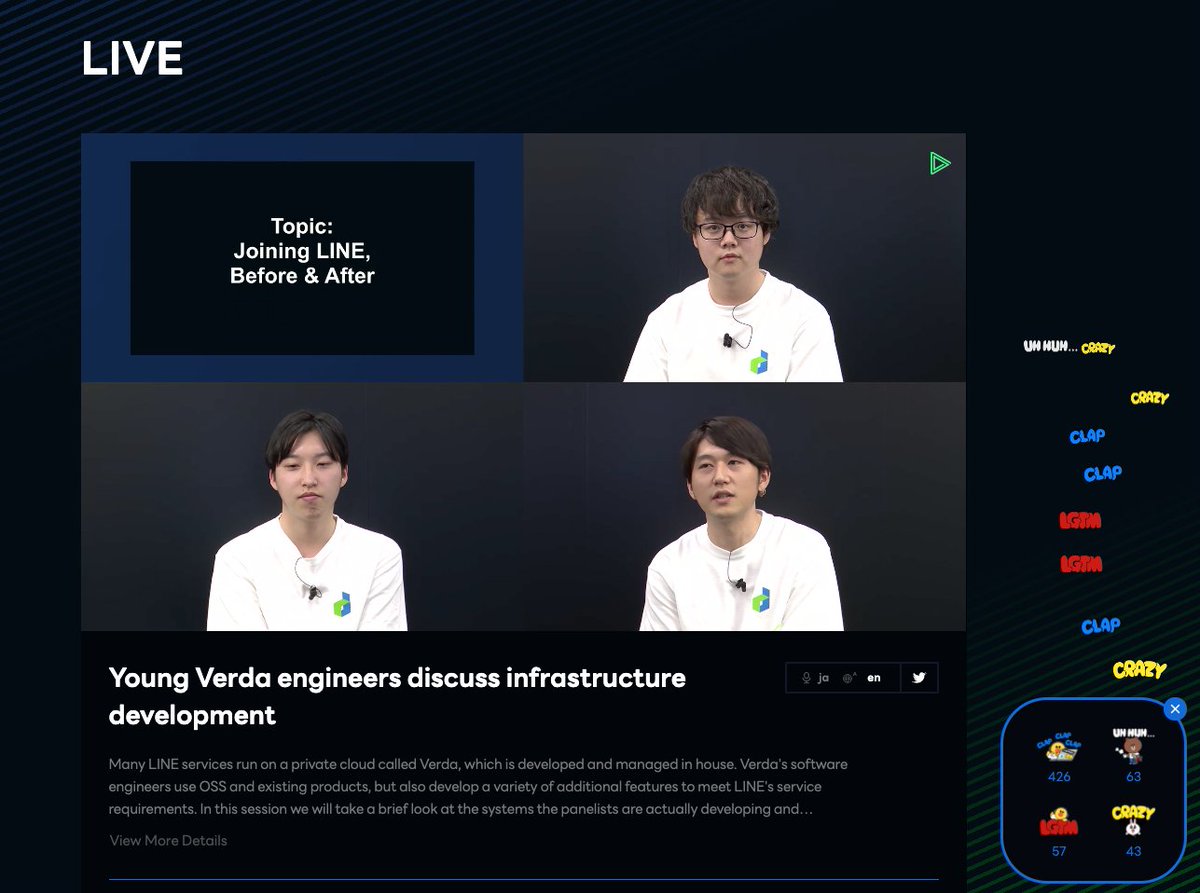Click the session title heading
1200x893 pixels.
click(x=397, y=696)
